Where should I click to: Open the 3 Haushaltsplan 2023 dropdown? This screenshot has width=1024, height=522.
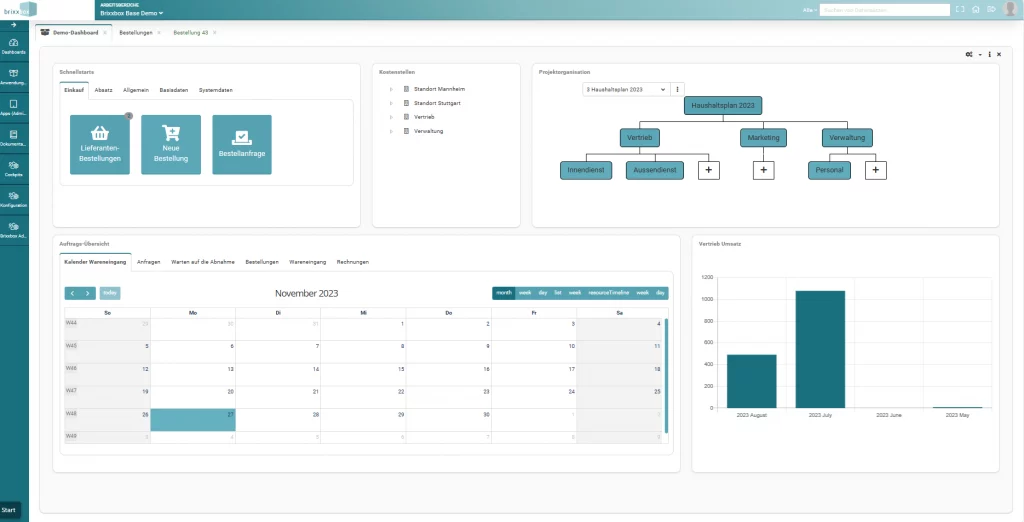[x=626, y=90]
